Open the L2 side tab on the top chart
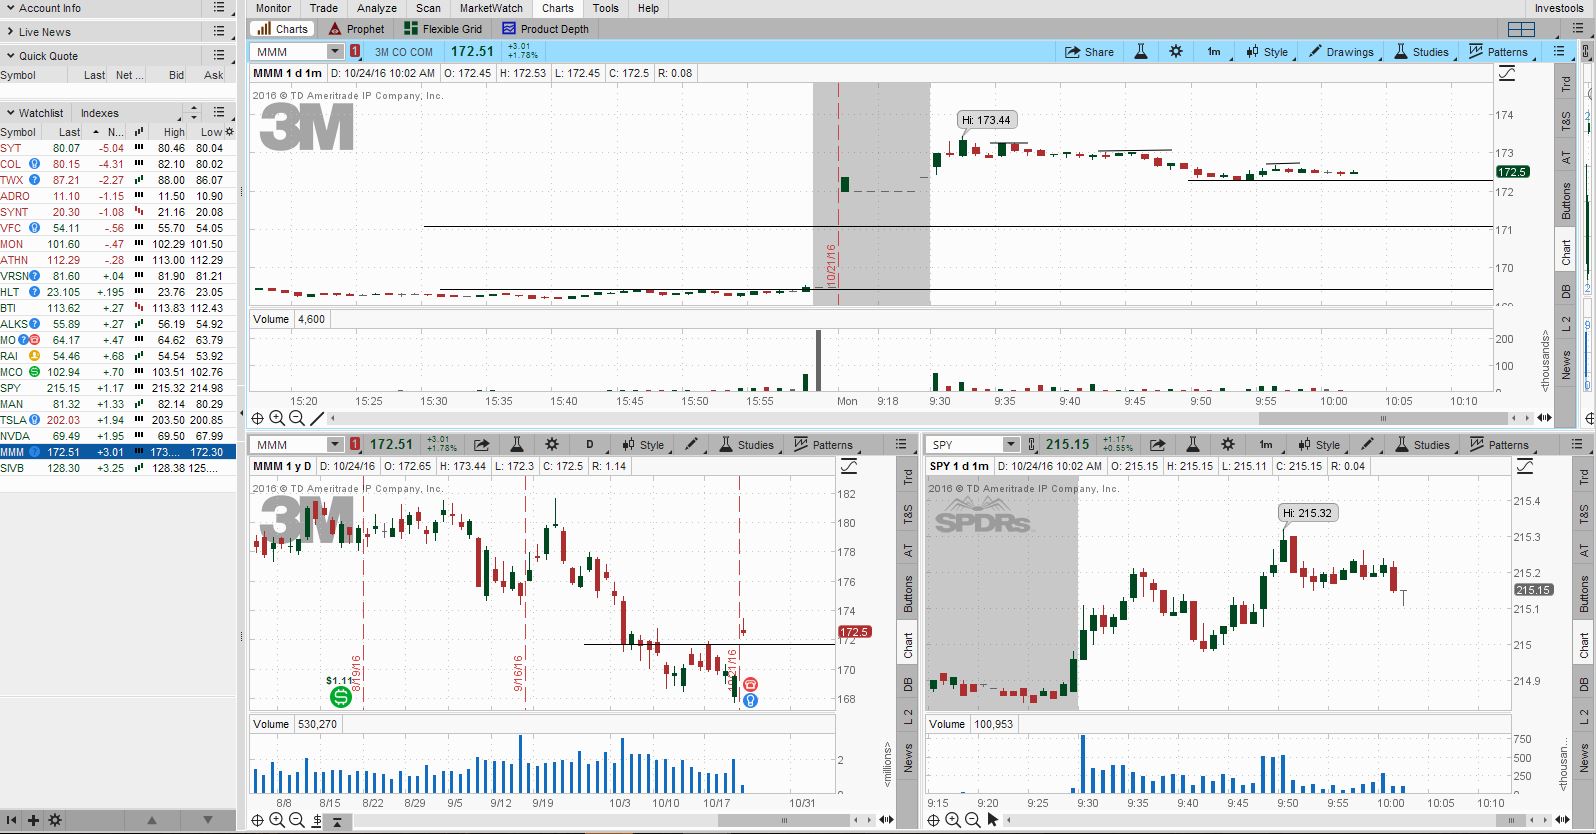 1566,324
